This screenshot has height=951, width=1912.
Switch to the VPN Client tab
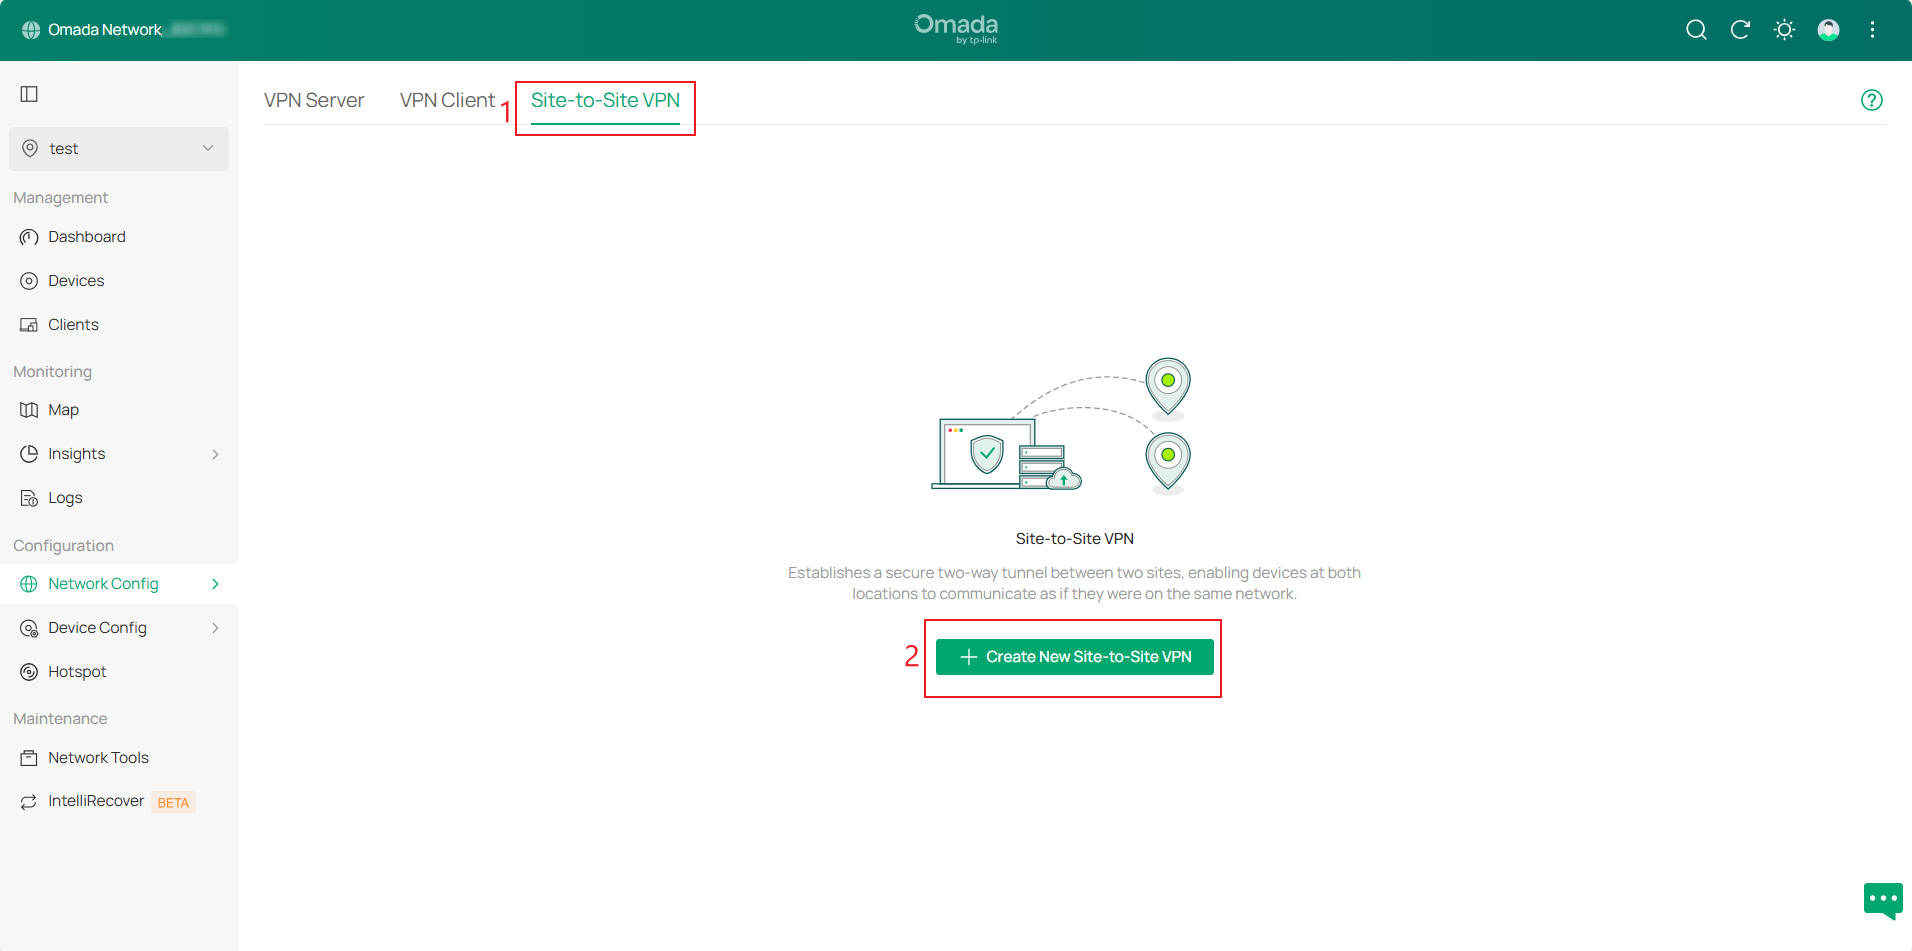point(447,99)
